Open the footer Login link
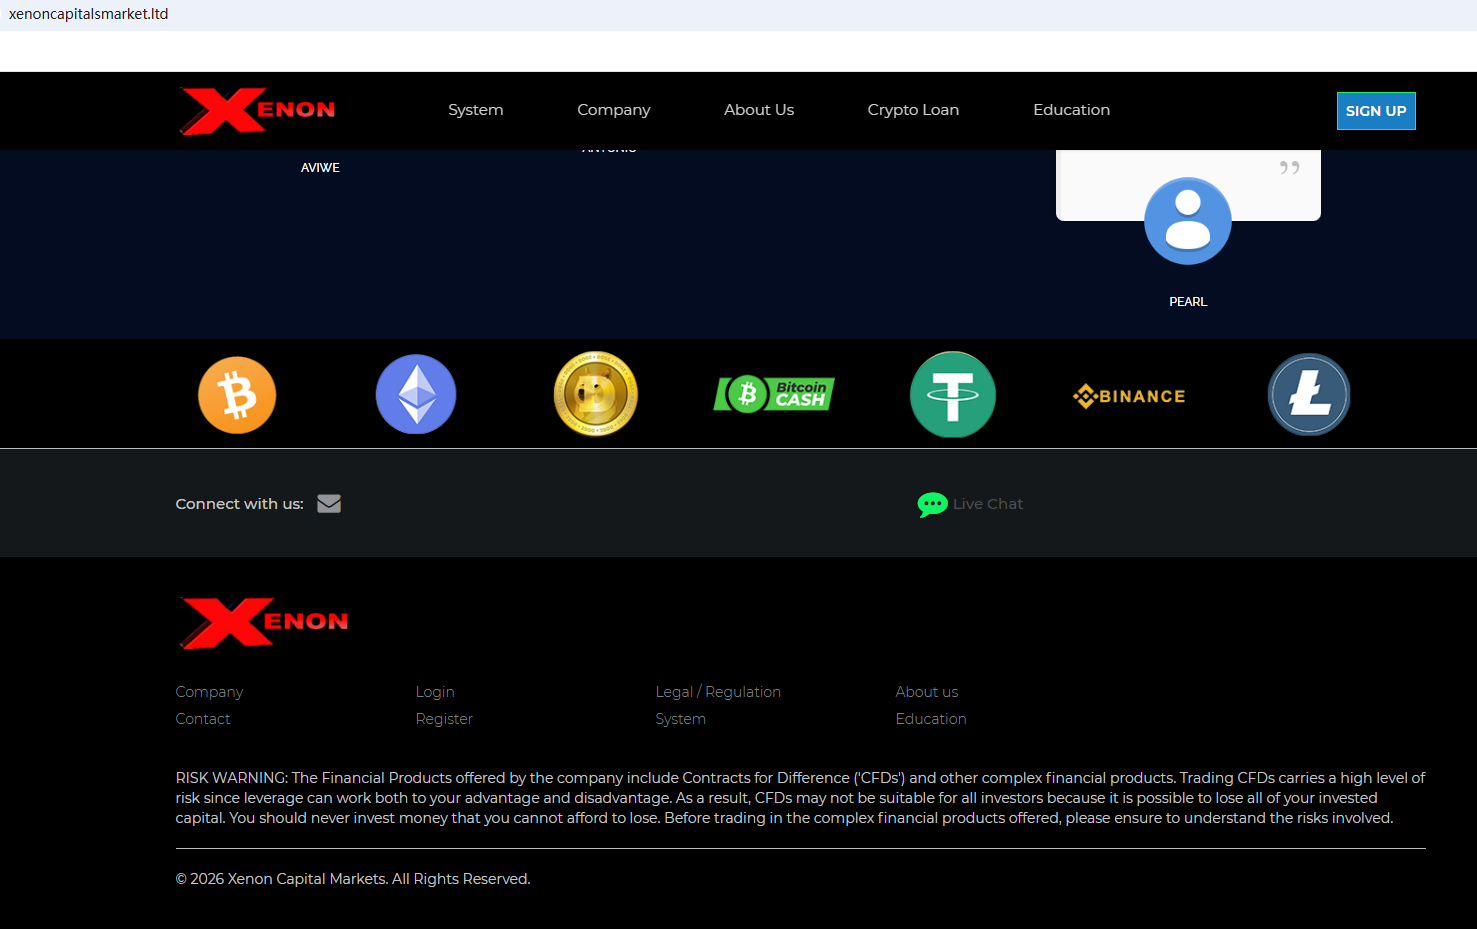The height and width of the screenshot is (929, 1477). coord(435,692)
